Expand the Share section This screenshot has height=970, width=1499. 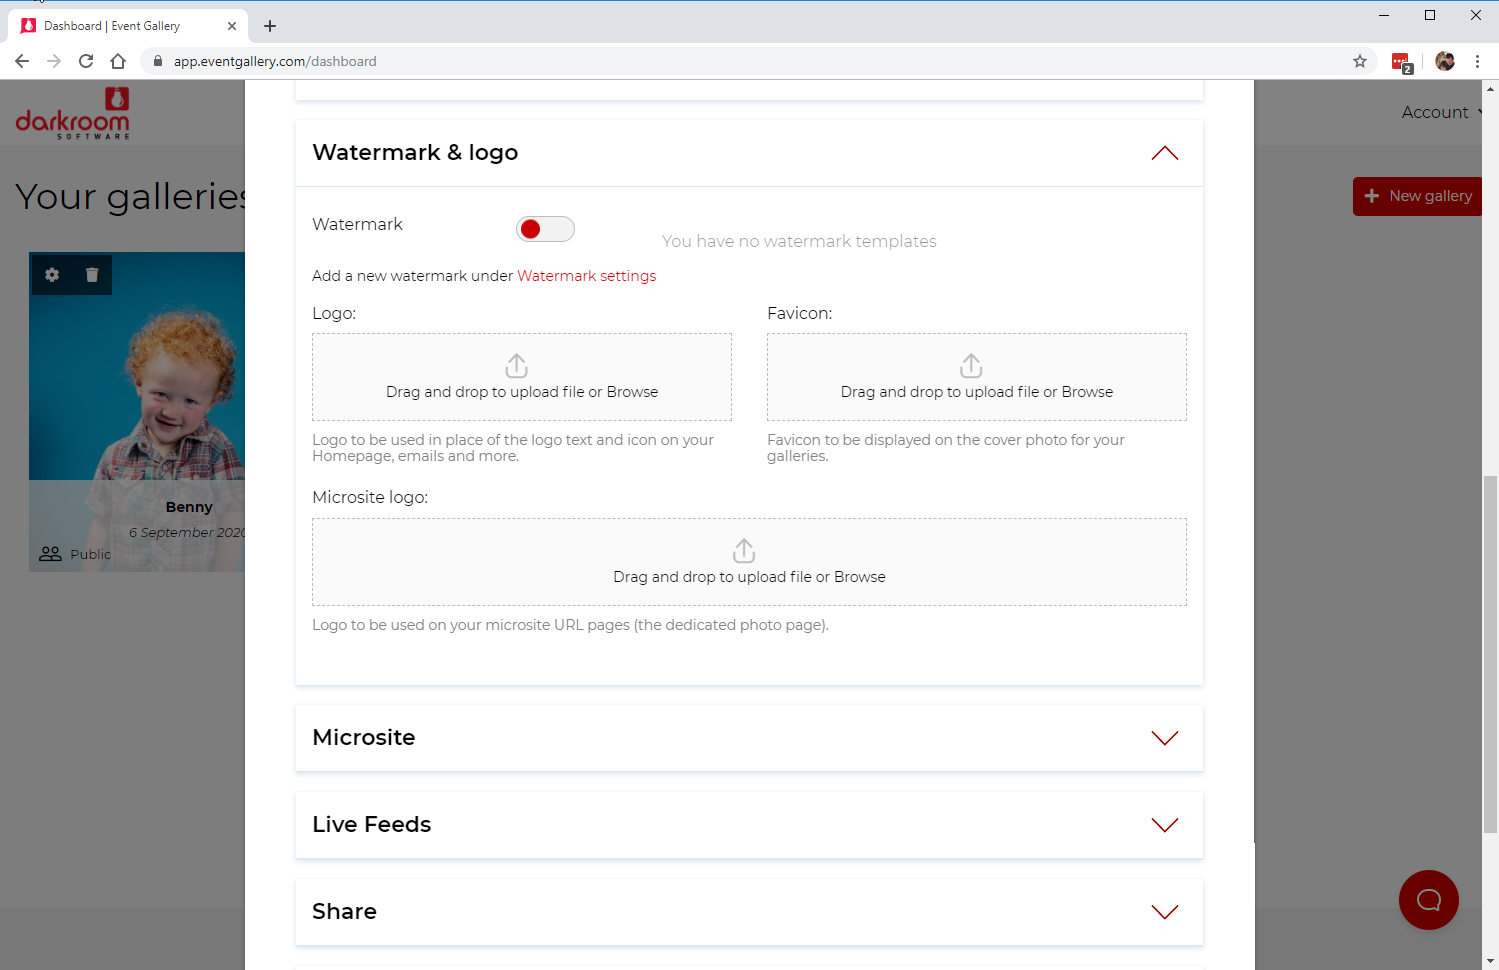1165,912
